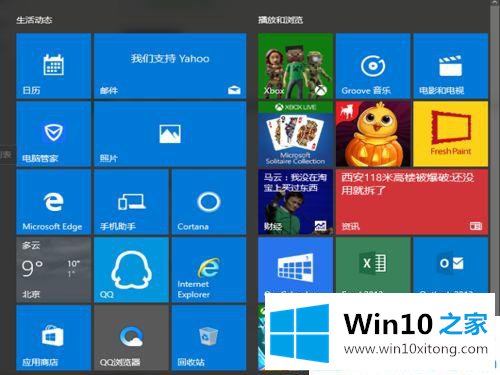This screenshot has height=375, width=500.
Task: Open the 日历 calendar tile
Action: click(x=53, y=66)
